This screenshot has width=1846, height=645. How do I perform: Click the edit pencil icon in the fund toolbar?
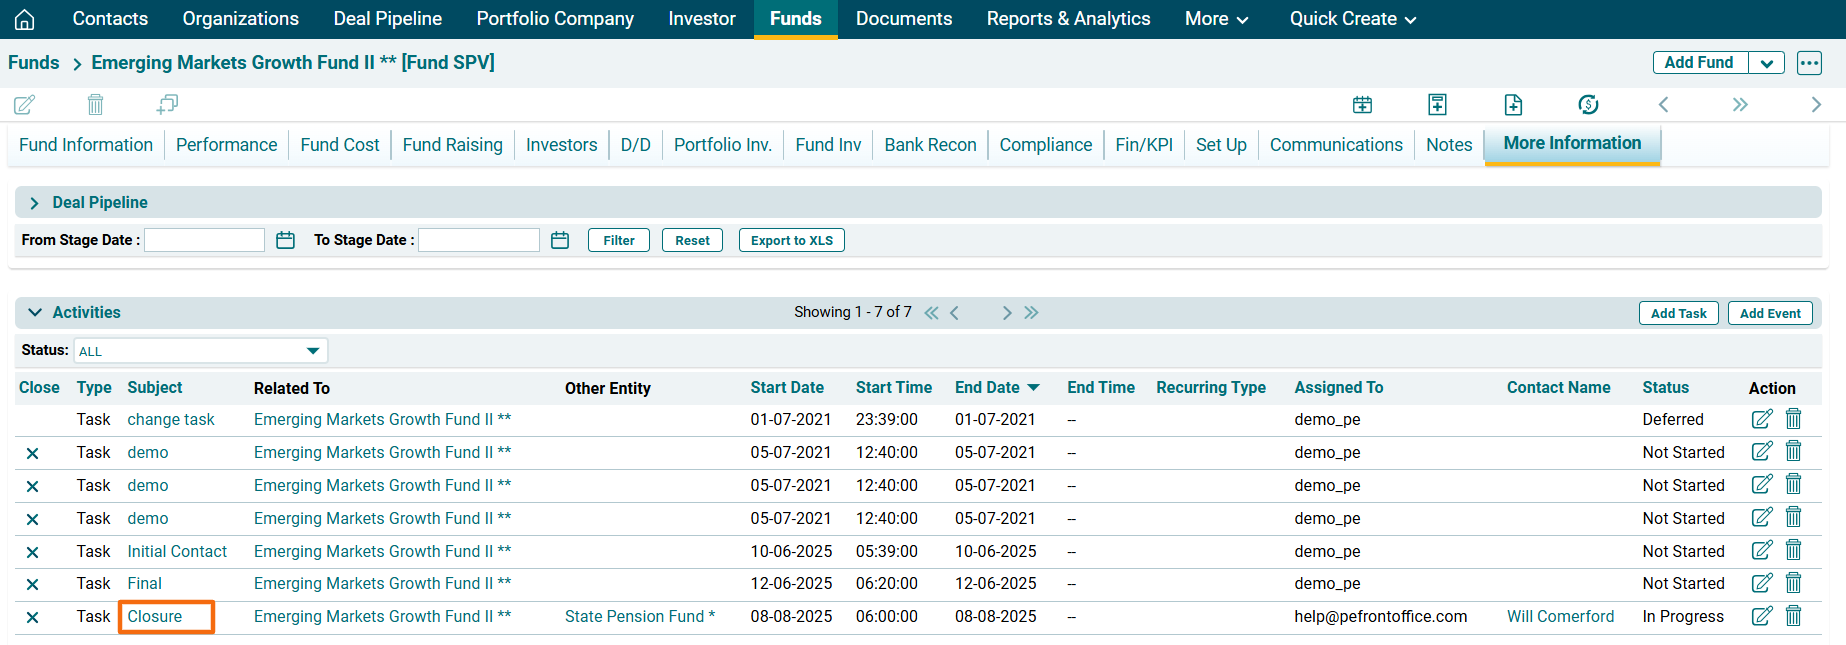coord(25,104)
